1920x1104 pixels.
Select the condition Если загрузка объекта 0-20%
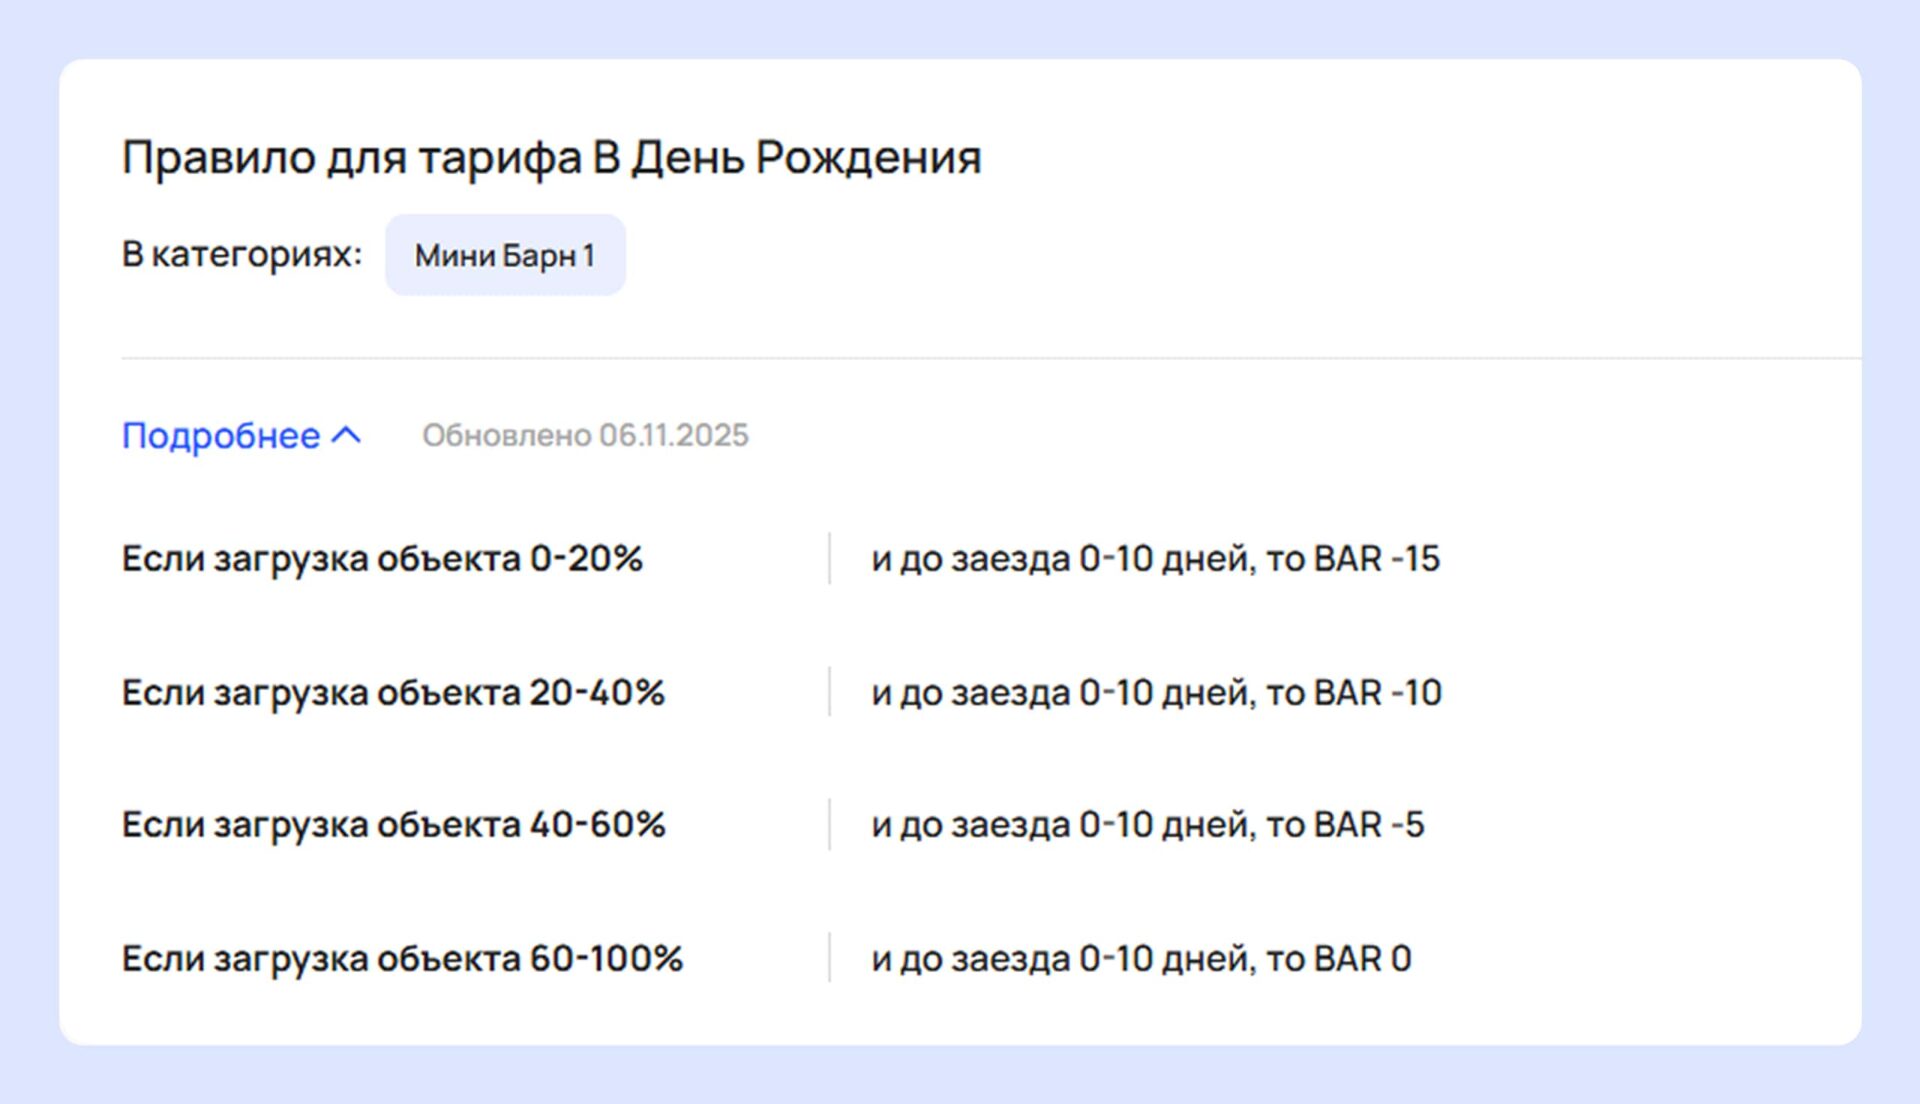(382, 559)
